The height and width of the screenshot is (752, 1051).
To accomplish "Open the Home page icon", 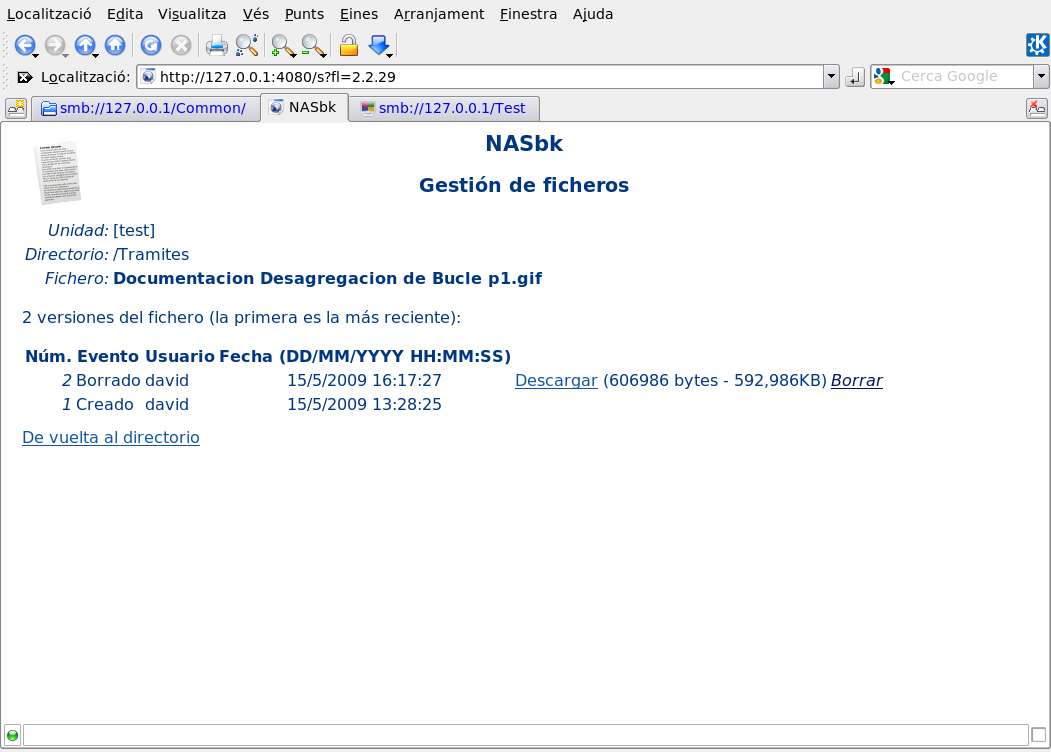I will tap(115, 45).
